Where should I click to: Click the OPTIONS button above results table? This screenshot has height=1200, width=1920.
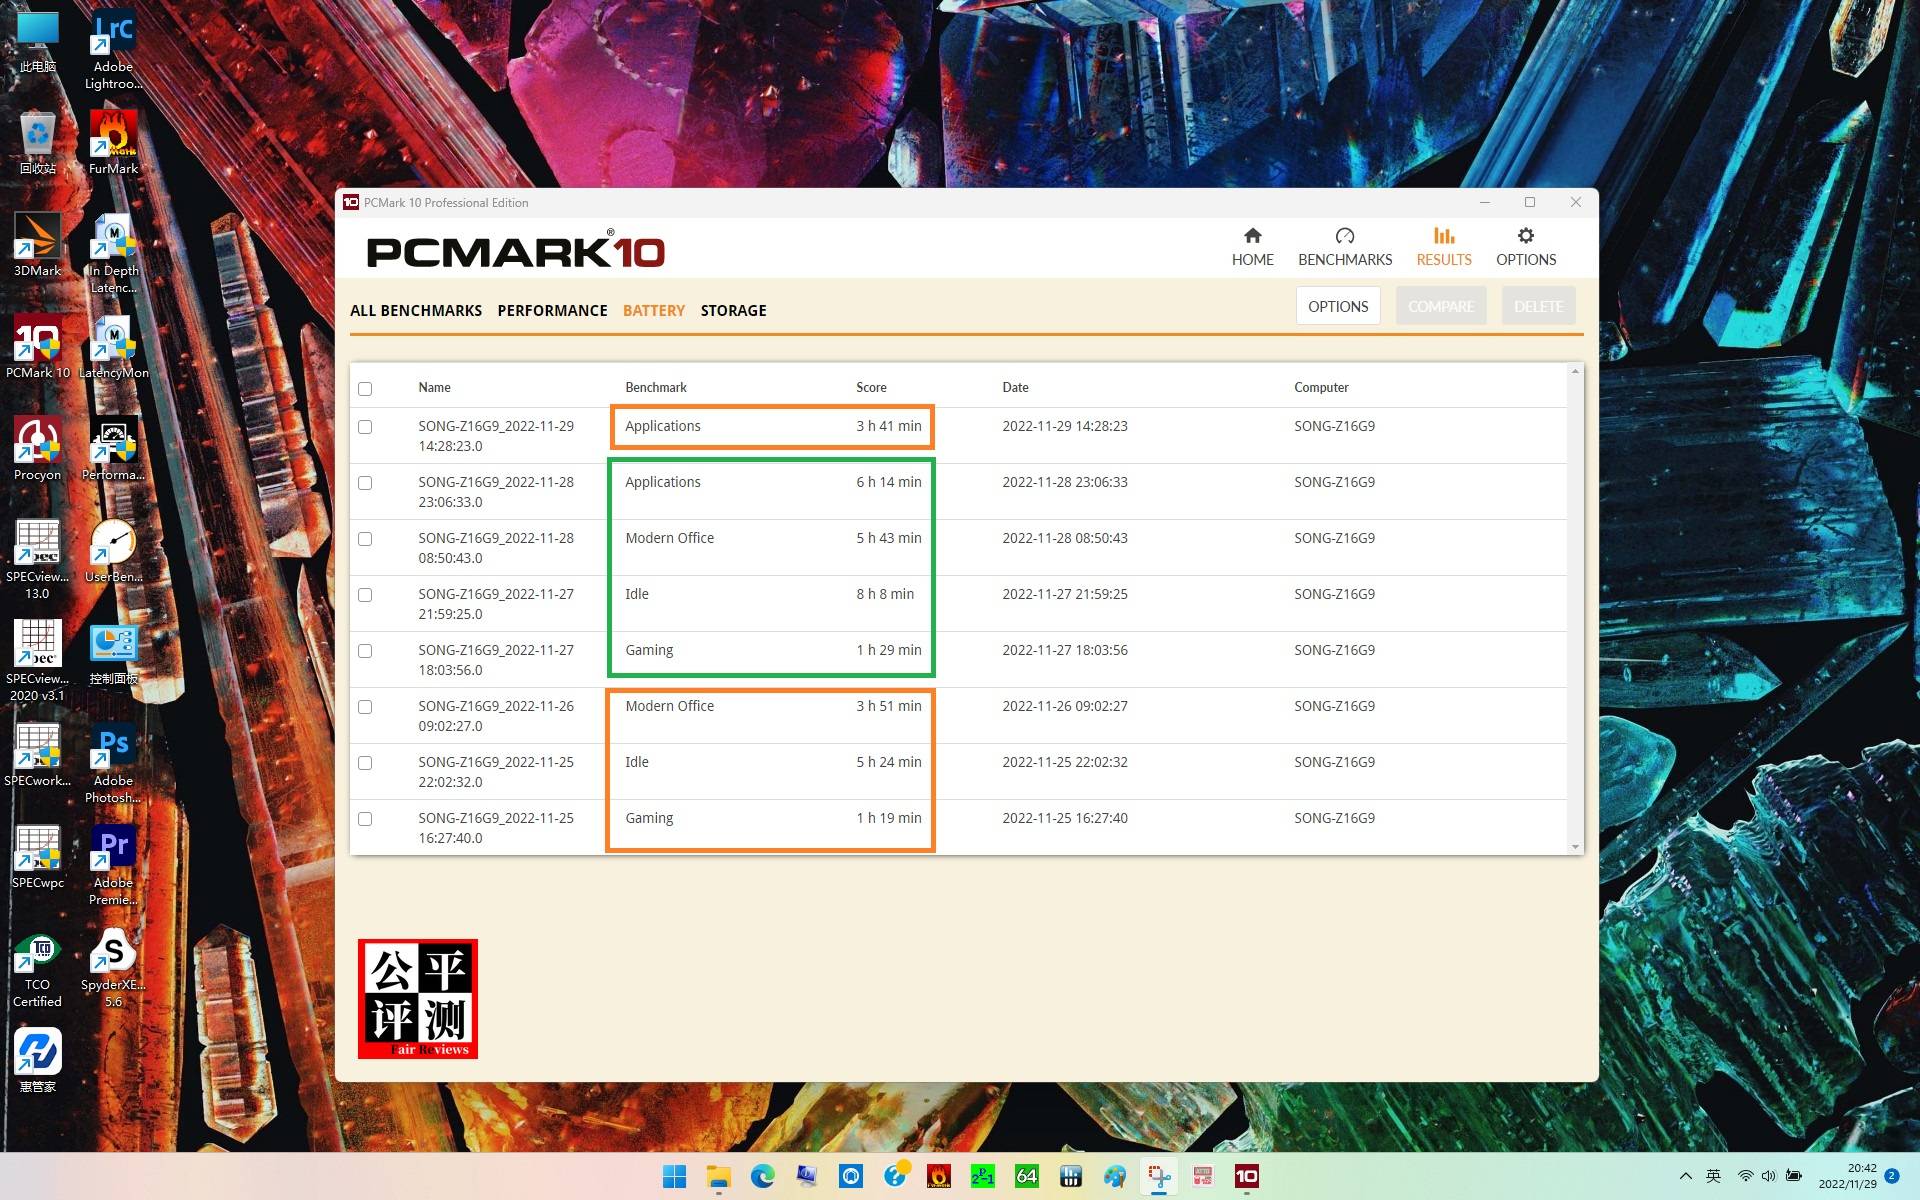1337,306
